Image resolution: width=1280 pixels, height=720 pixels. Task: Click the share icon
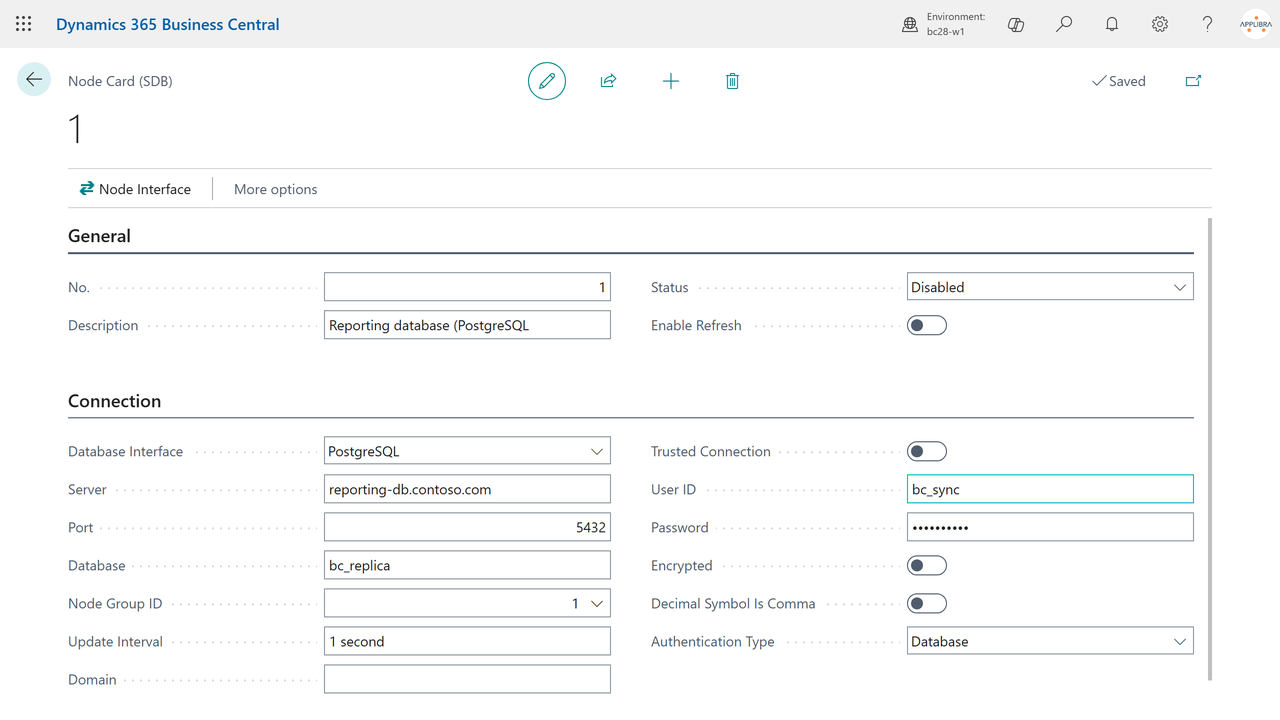608,81
